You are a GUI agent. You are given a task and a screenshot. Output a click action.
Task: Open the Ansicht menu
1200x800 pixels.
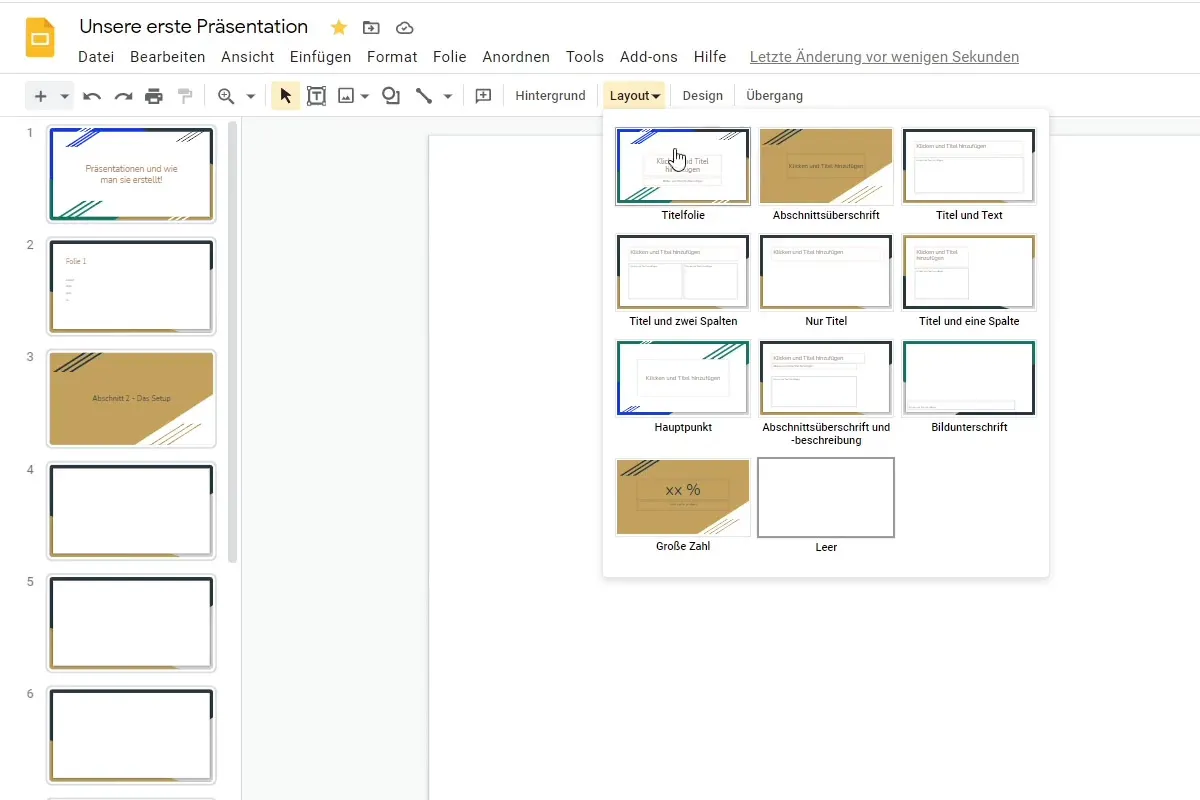coord(248,57)
